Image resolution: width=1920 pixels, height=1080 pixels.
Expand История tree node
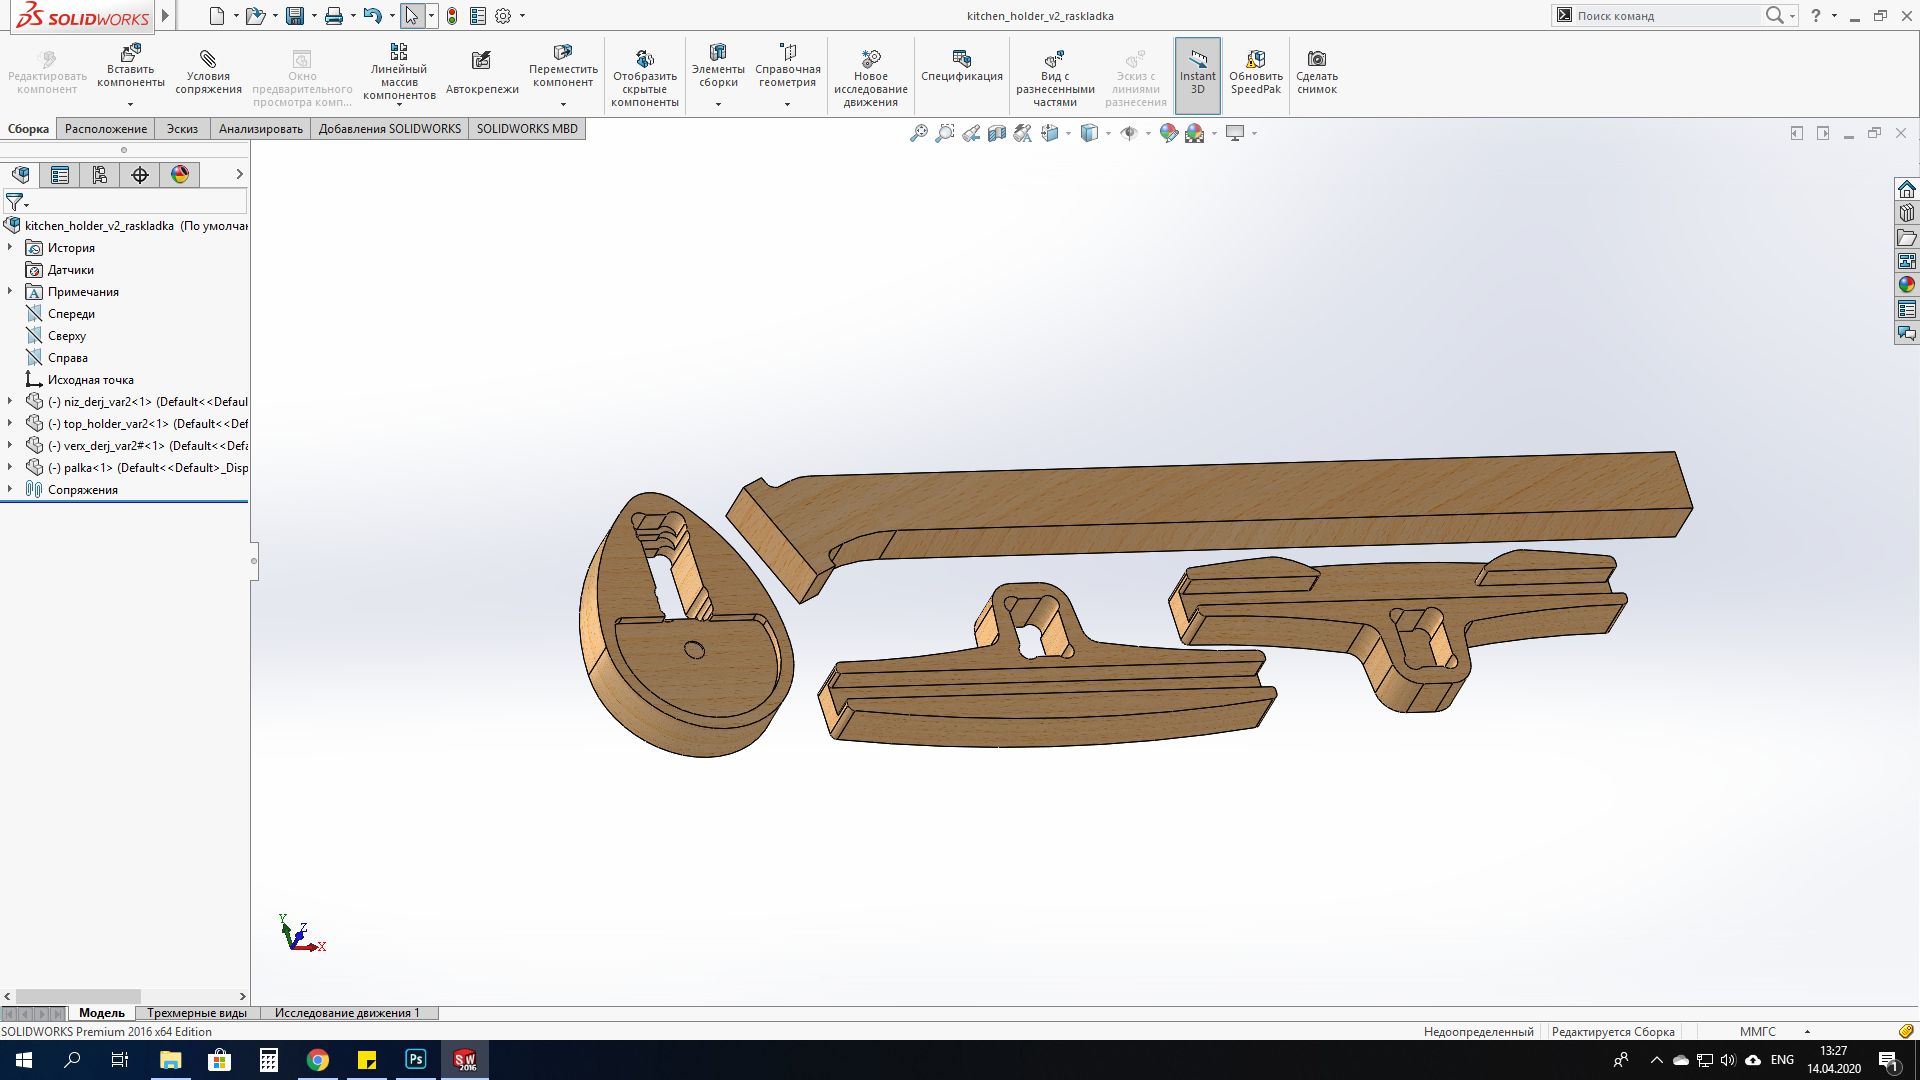[x=10, y=247]
